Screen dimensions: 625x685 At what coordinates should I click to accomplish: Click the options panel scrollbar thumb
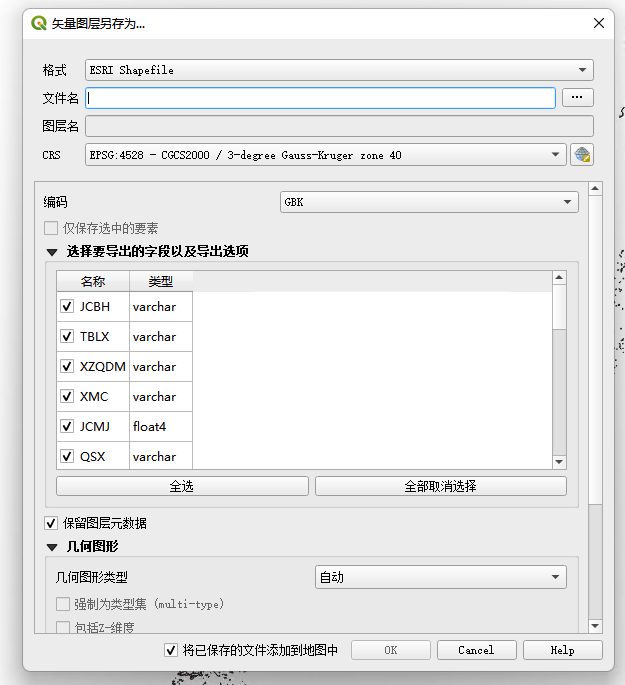pyautogui.click(x=595, y=350)
